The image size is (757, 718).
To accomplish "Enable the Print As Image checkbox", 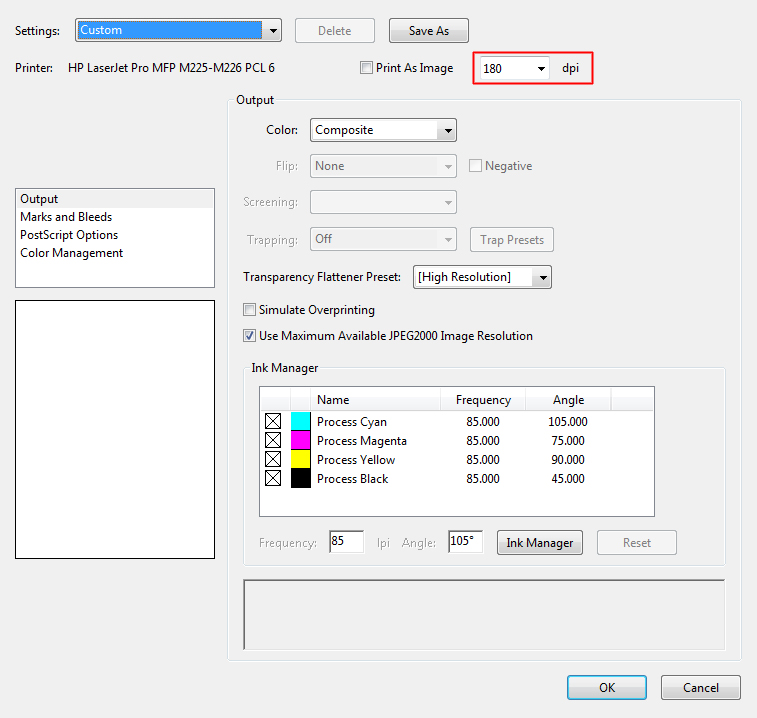I will [x=367, y=68].
